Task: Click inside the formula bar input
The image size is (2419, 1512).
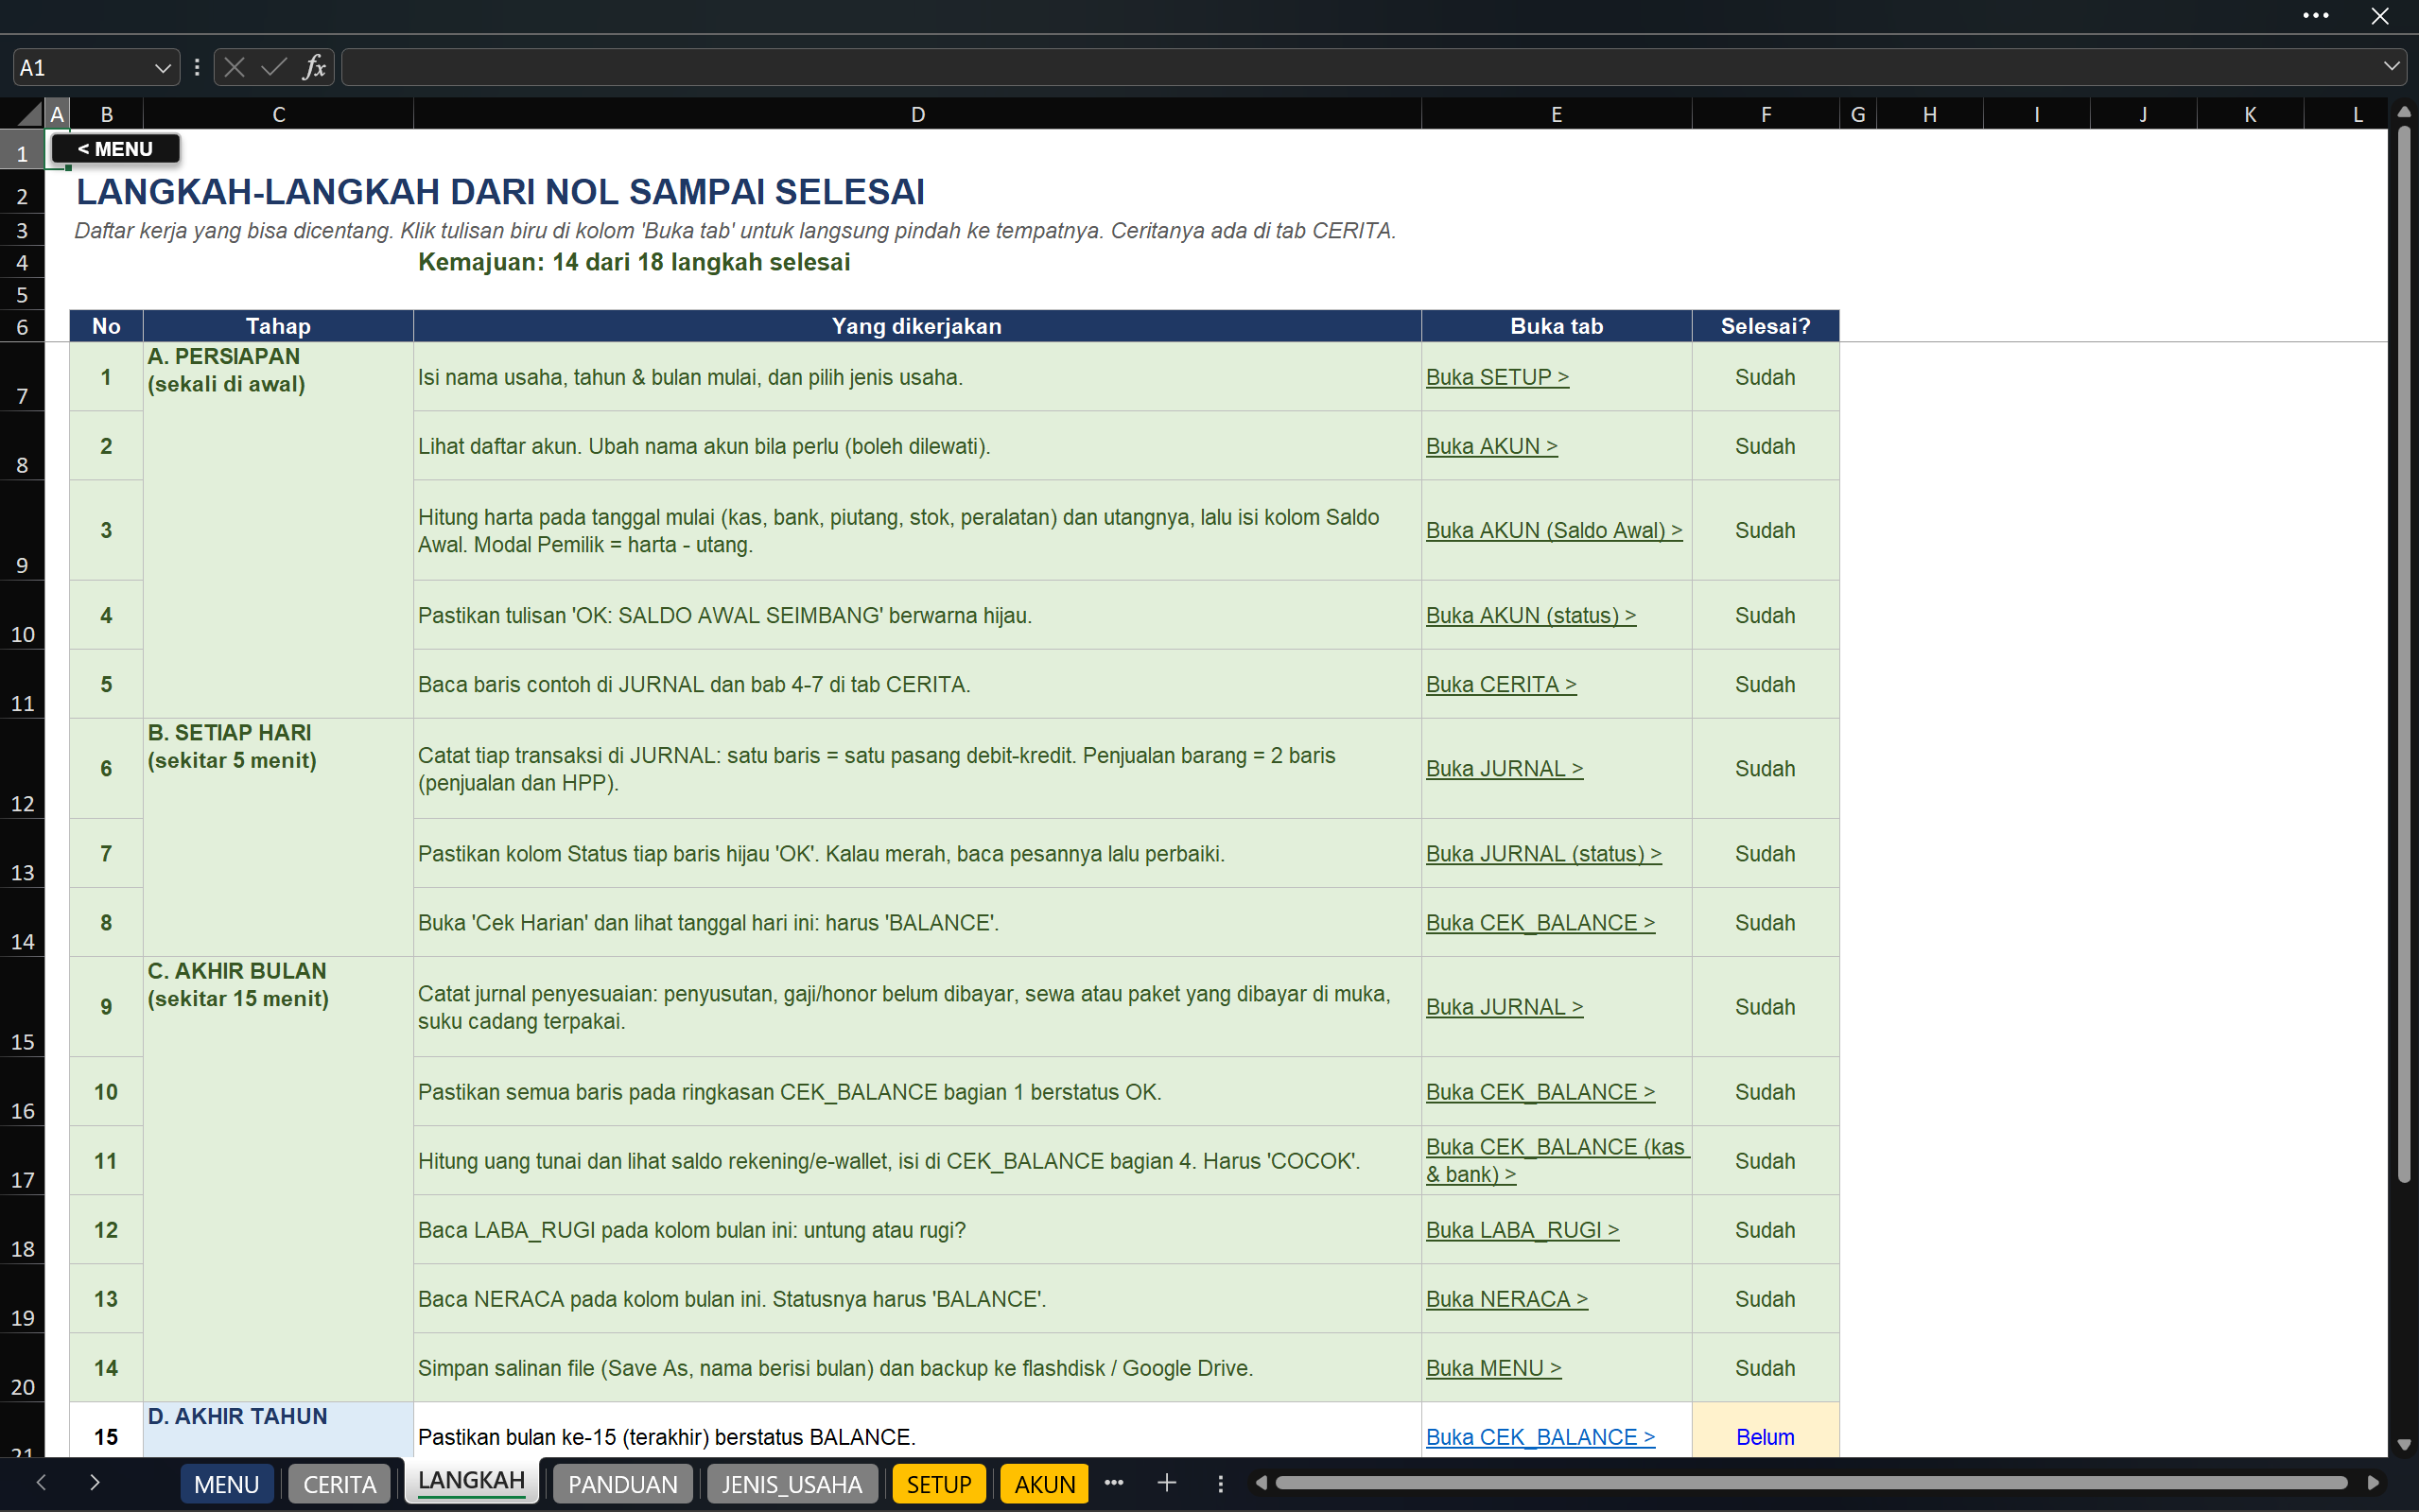Action: (1360, 67)
